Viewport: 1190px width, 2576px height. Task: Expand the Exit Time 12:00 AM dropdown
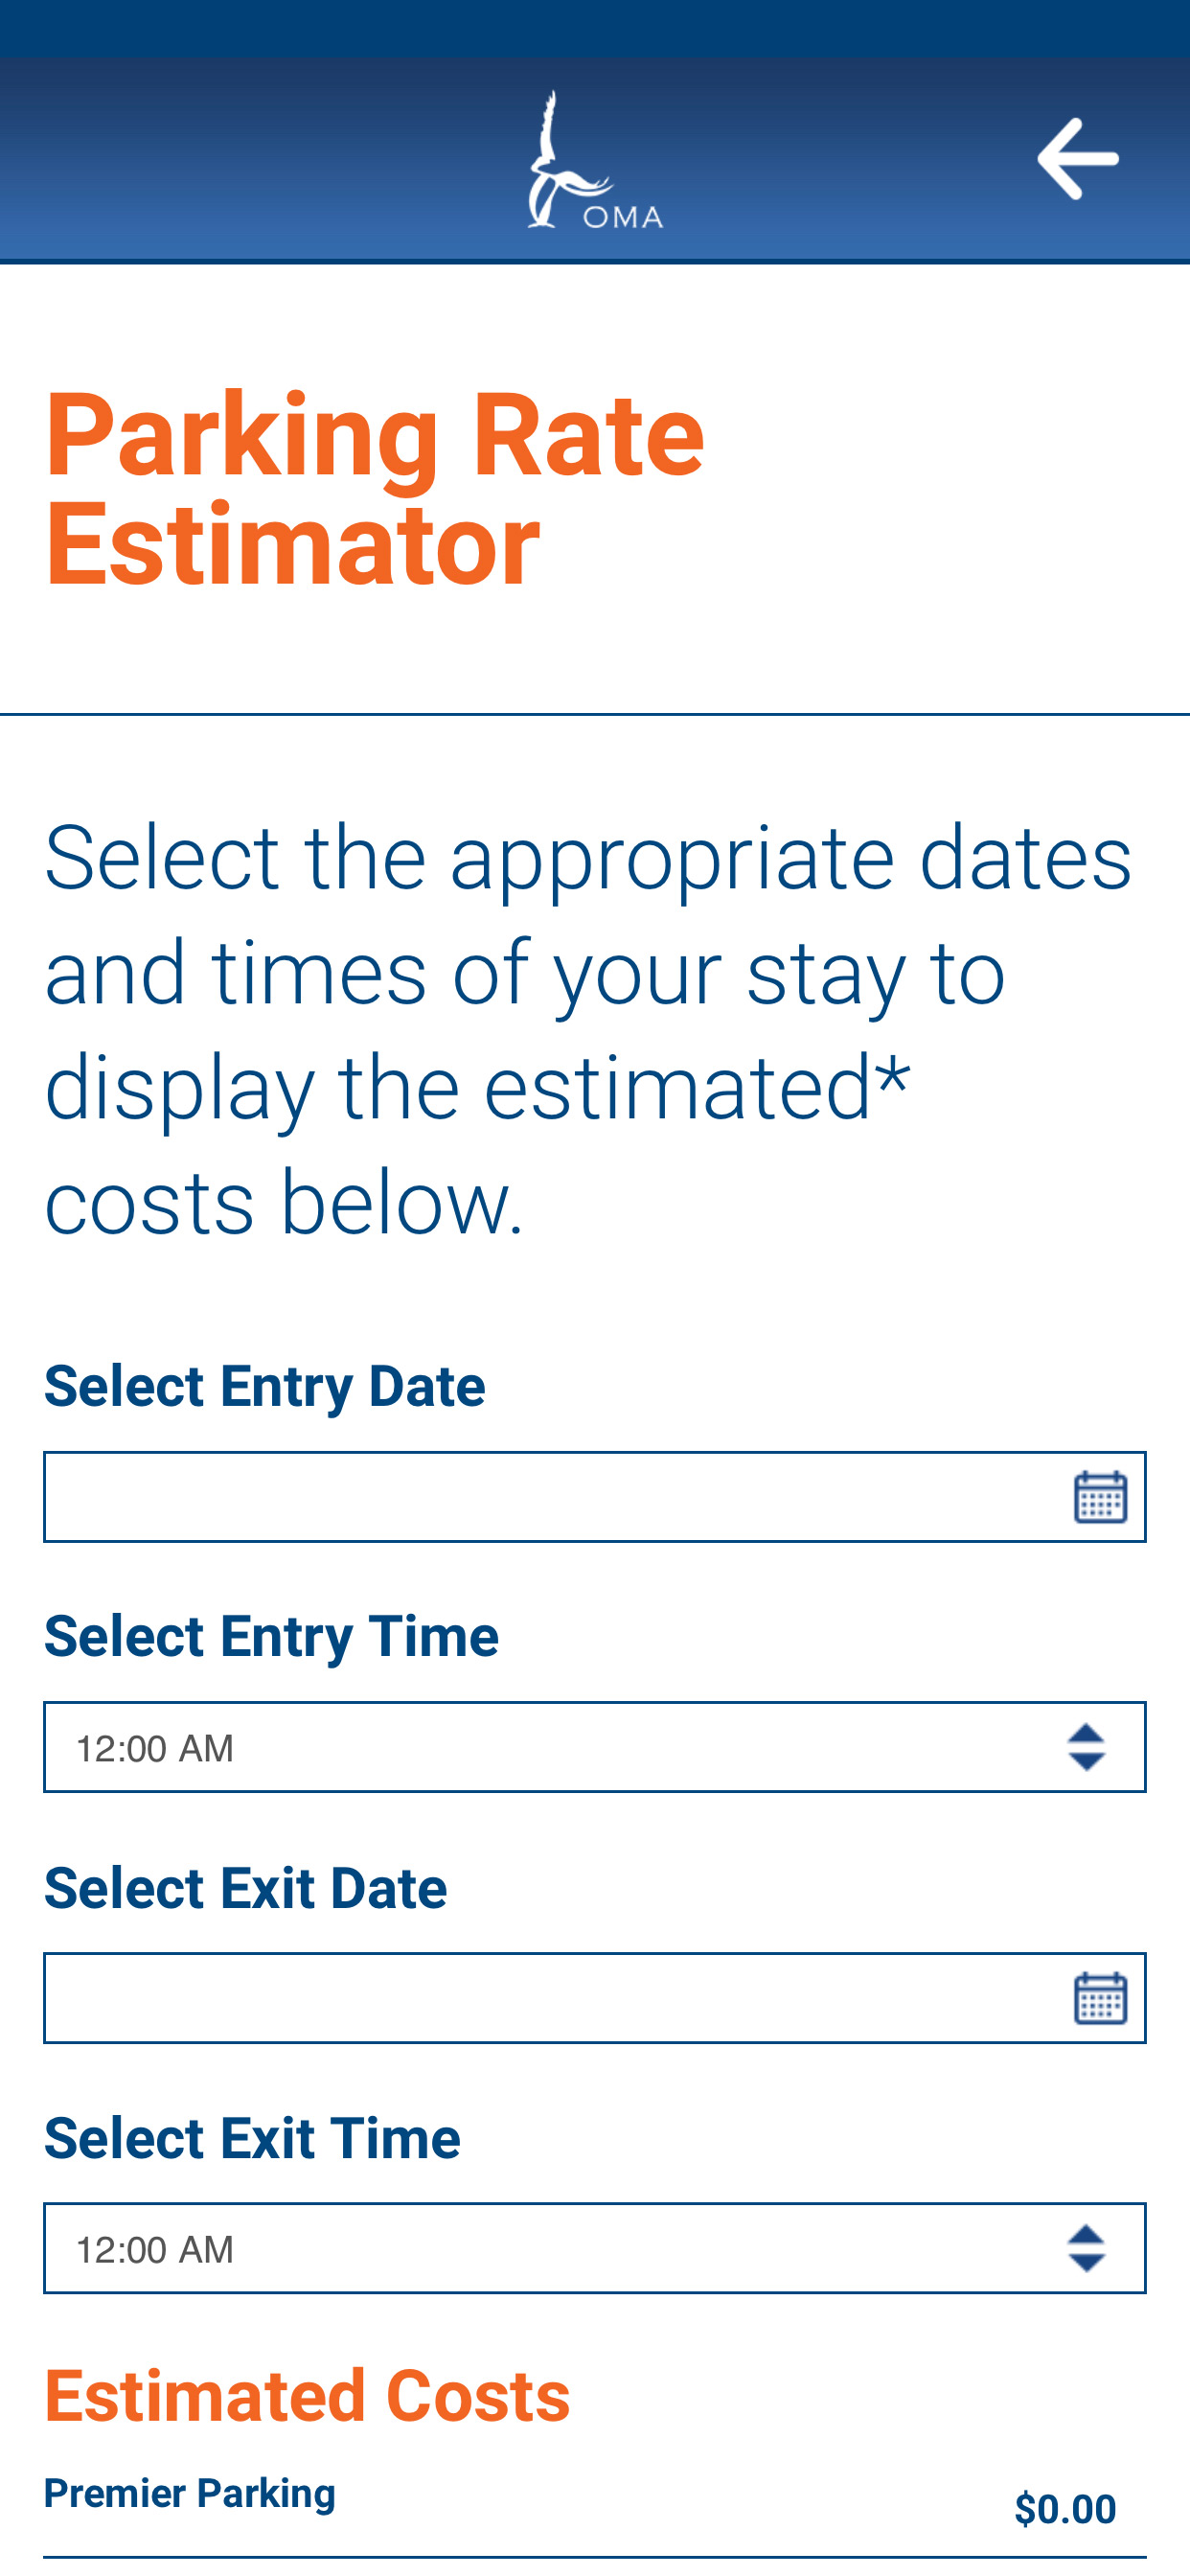(595, 2248)
